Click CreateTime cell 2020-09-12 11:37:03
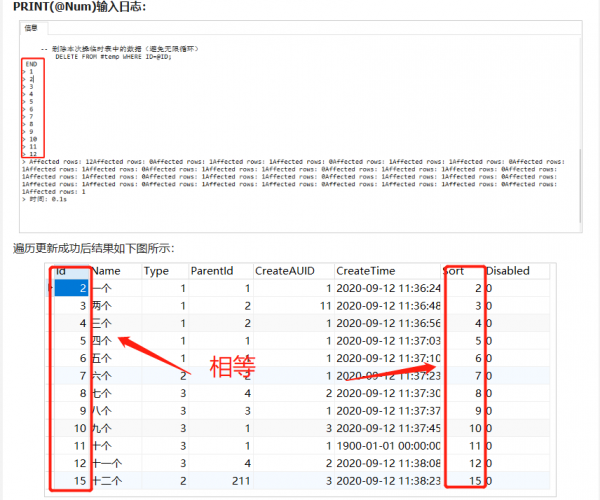Image resolution: width=600 pixels, height=500 pixels. click(388, 340)
